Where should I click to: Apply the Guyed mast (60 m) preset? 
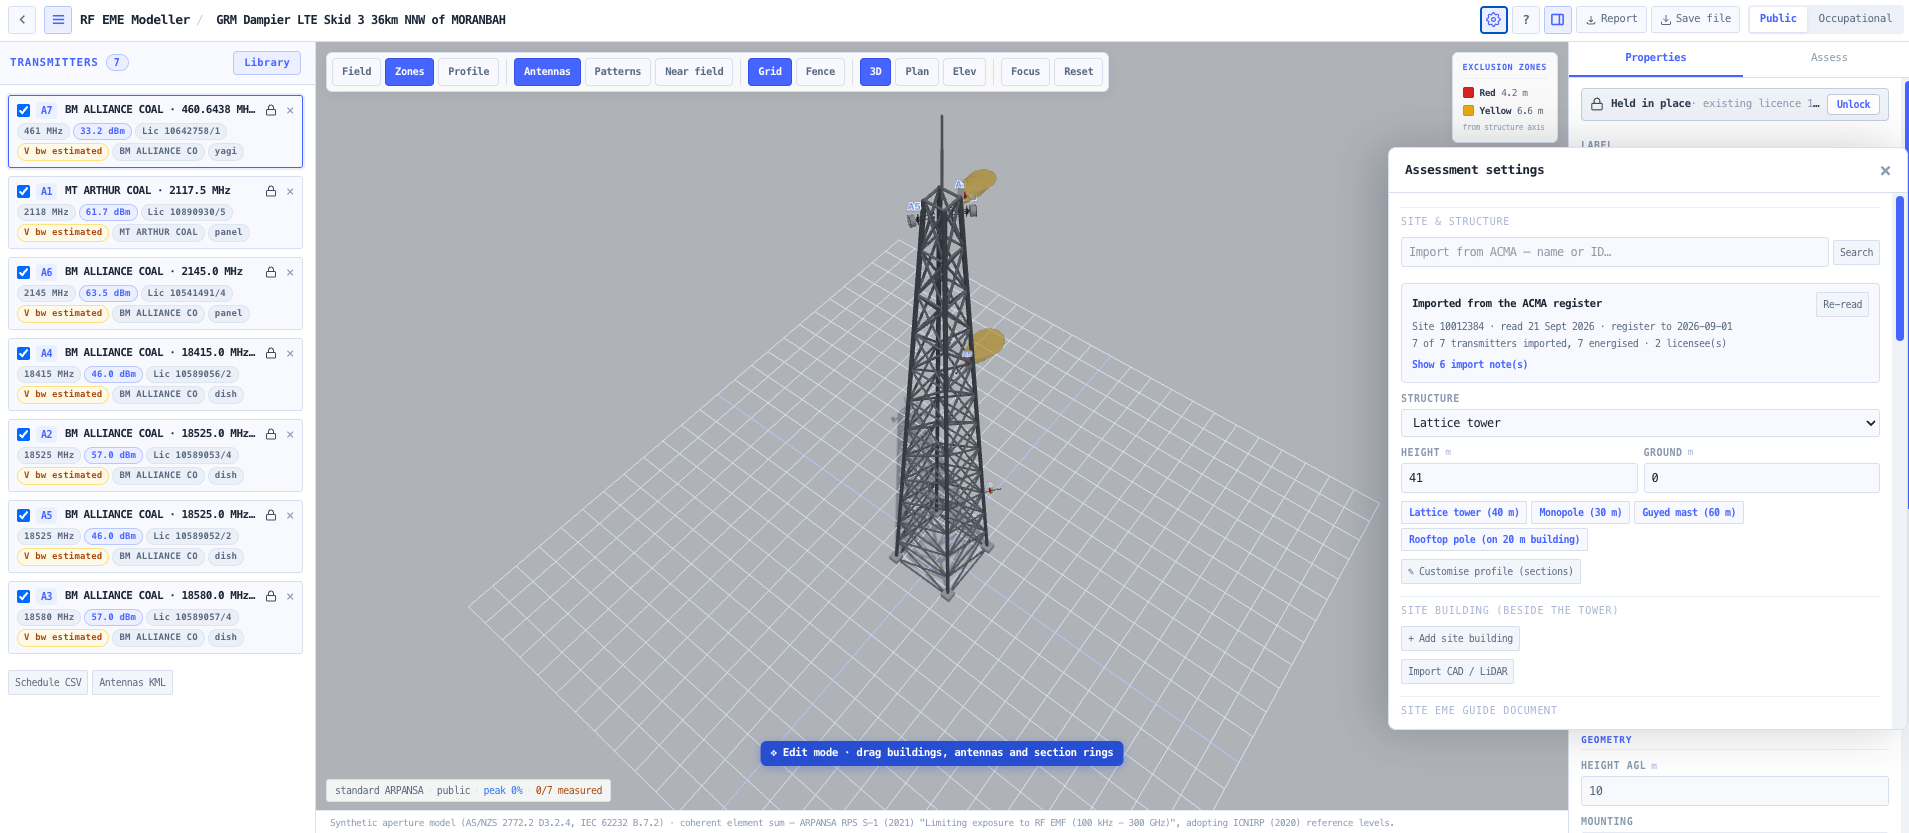pos(1689,513)
